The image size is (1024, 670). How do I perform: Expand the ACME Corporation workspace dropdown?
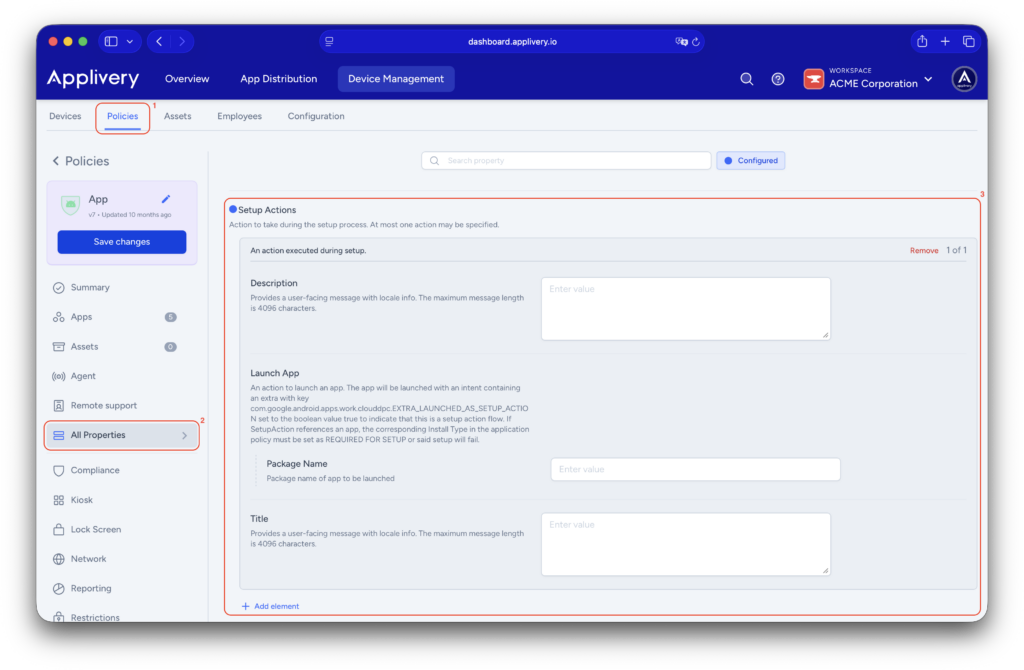pos(928,78)
